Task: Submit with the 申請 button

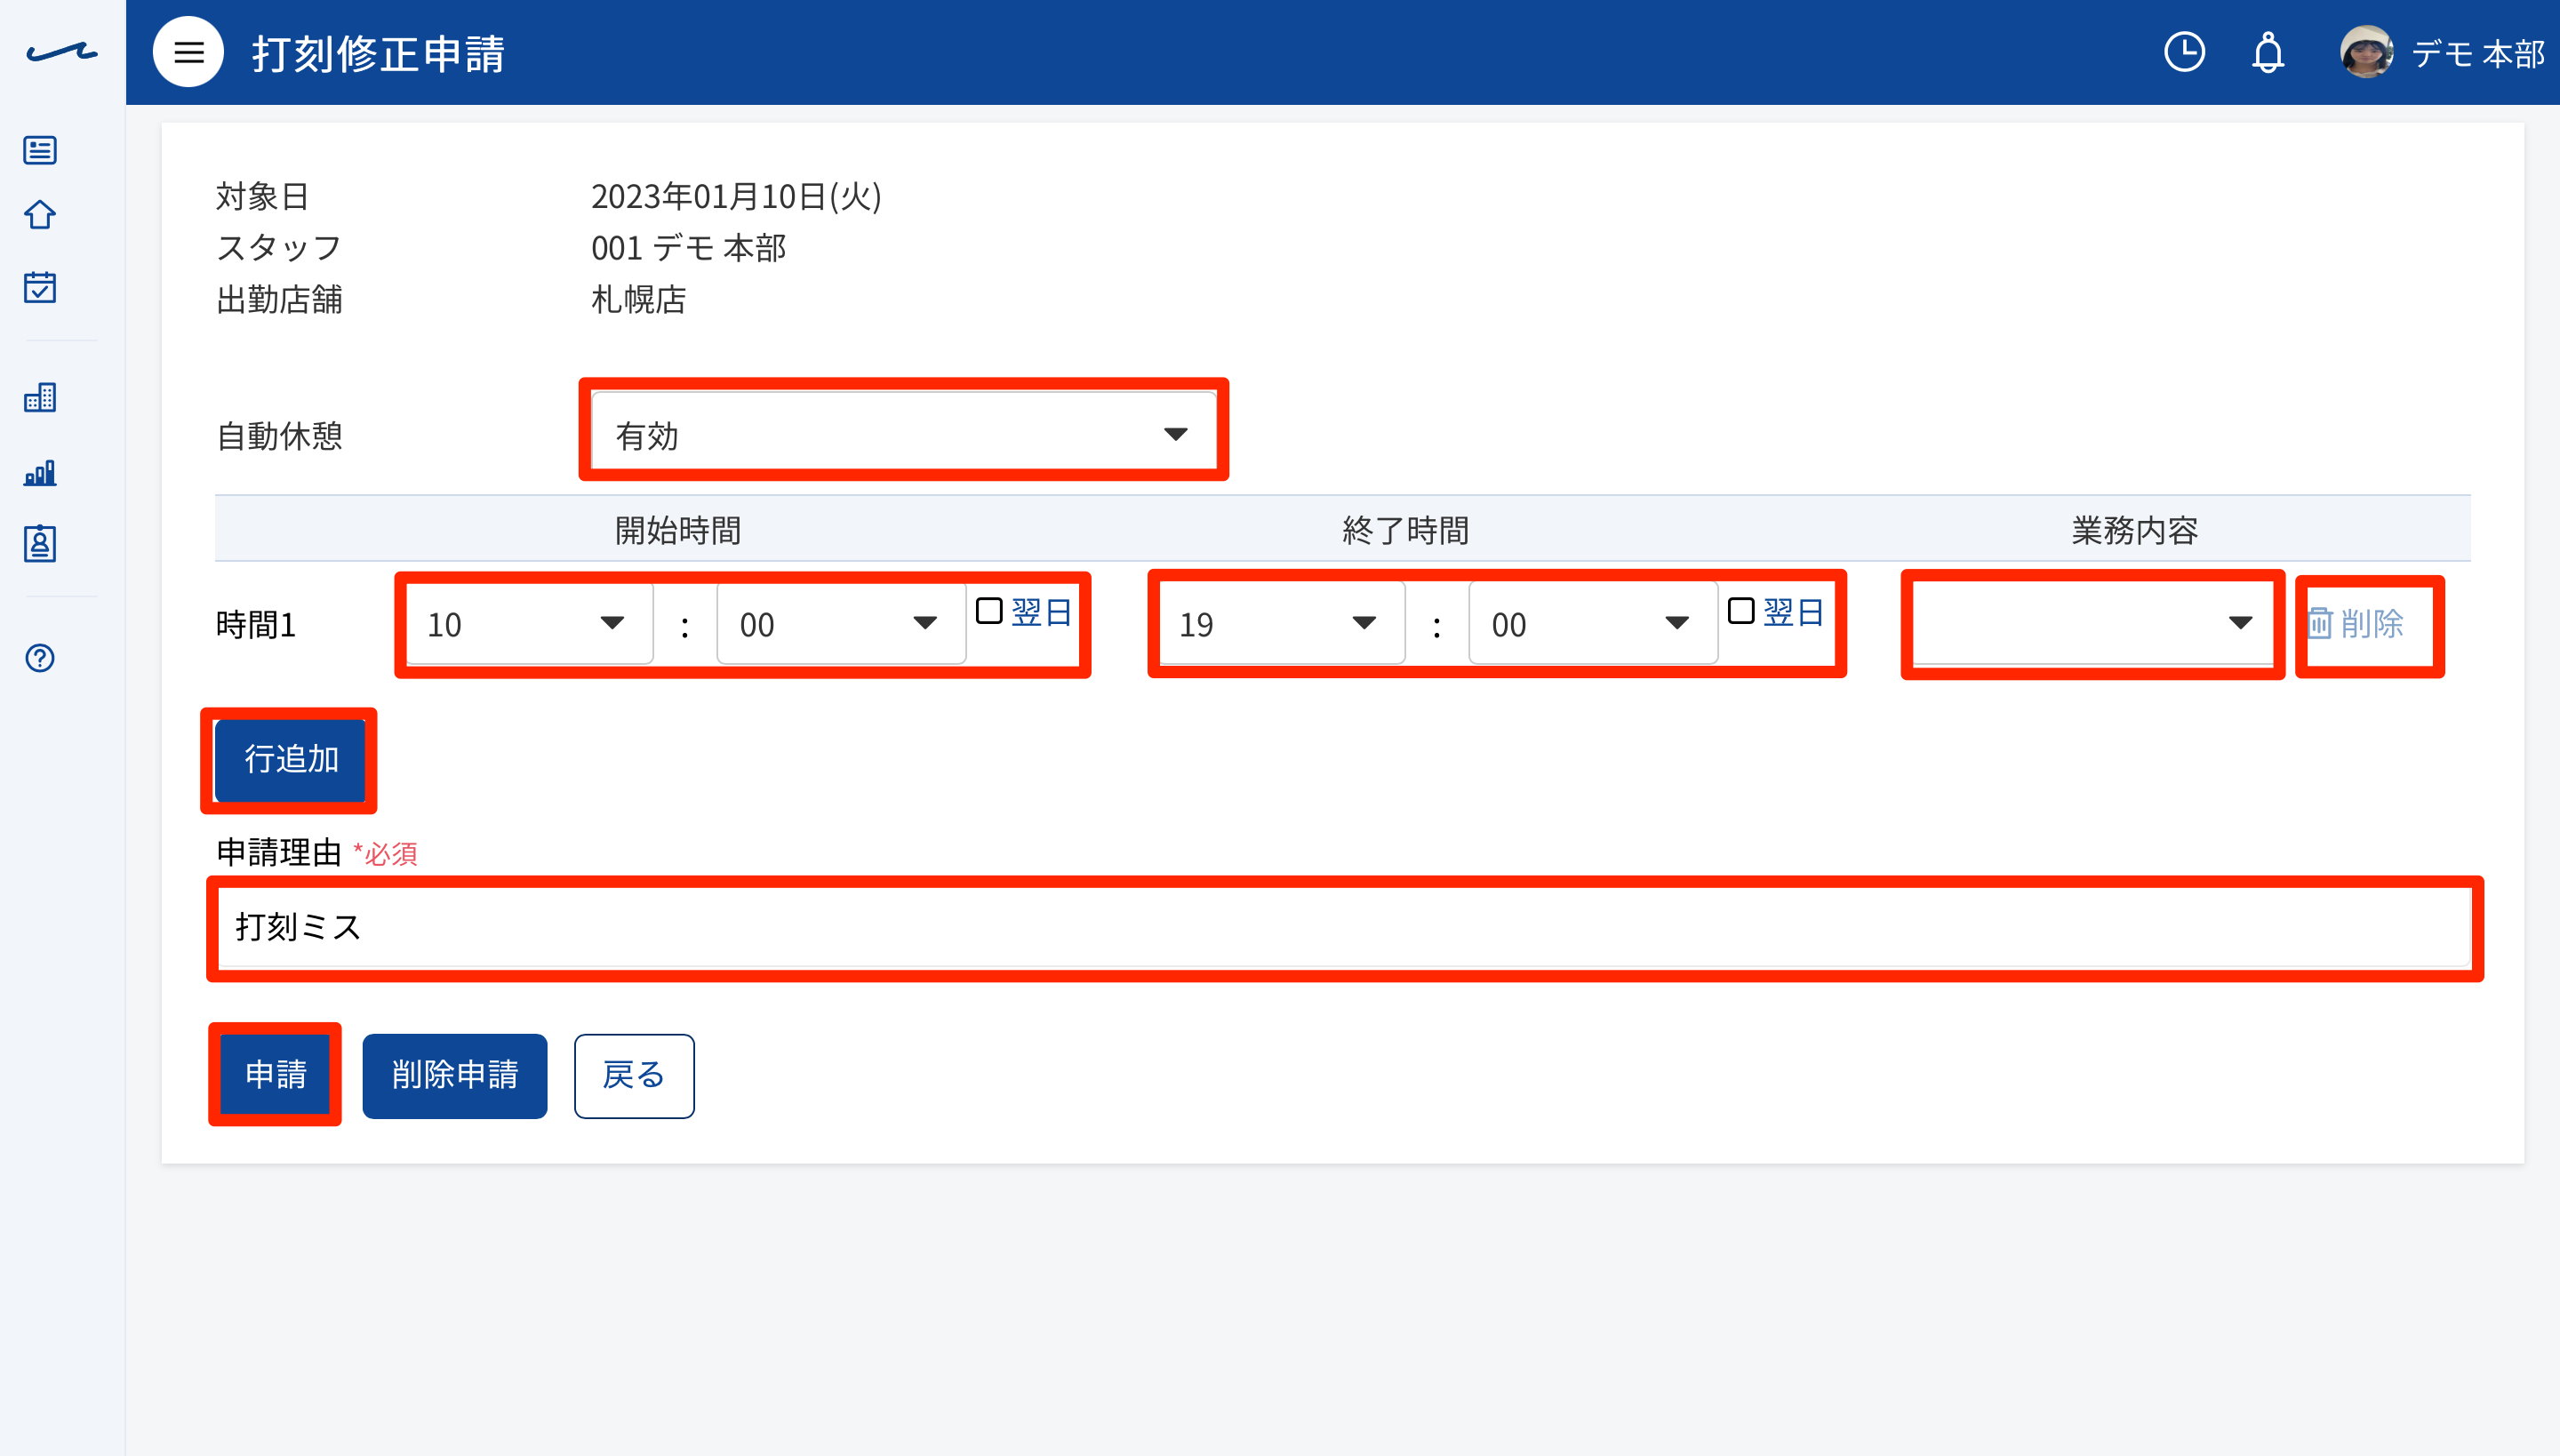Action: pyautogui.click(x=275, y=1075)
